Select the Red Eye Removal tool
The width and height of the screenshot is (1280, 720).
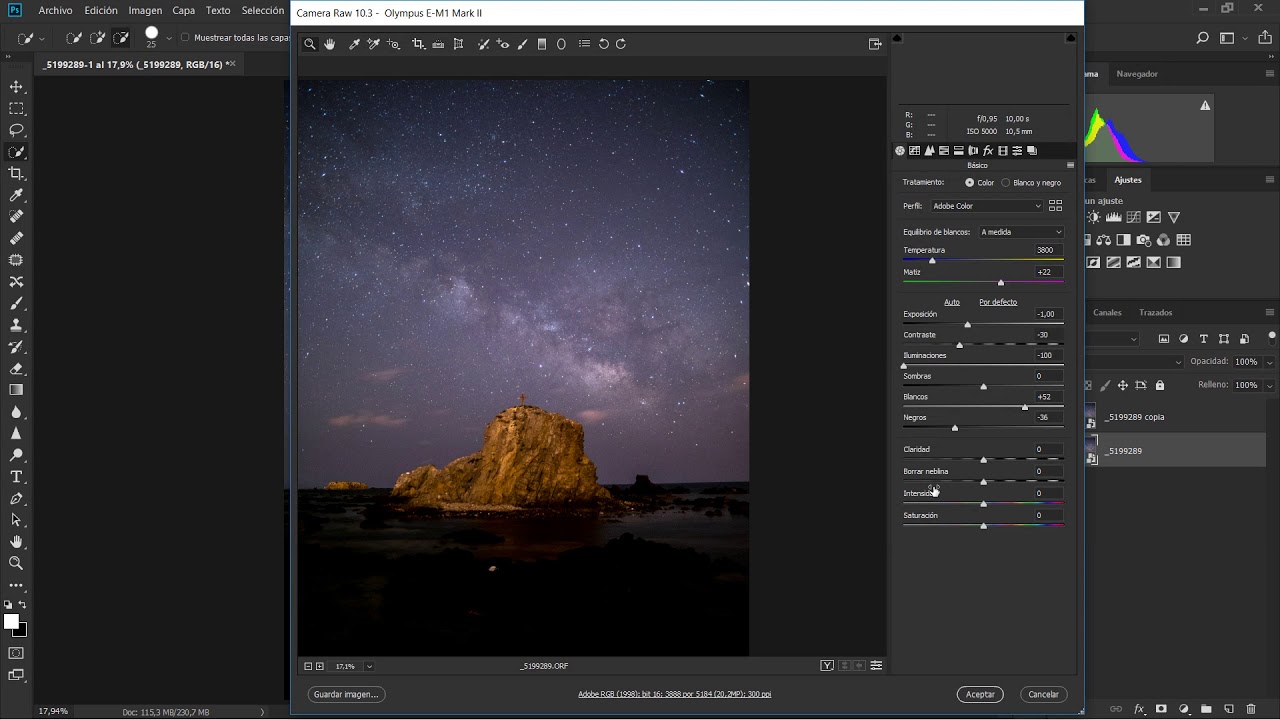[503, 44]
